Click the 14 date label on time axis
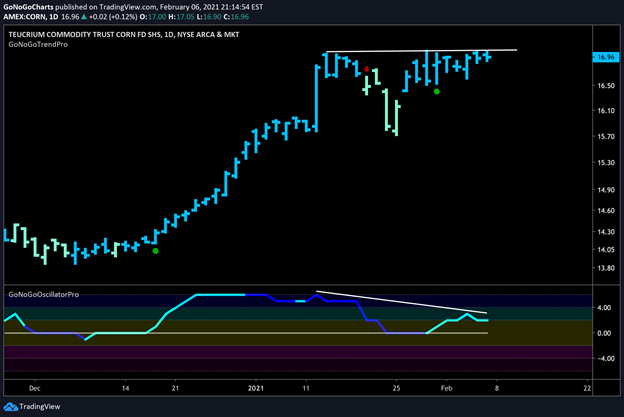624x417 pixels. (x=125, y=388)
